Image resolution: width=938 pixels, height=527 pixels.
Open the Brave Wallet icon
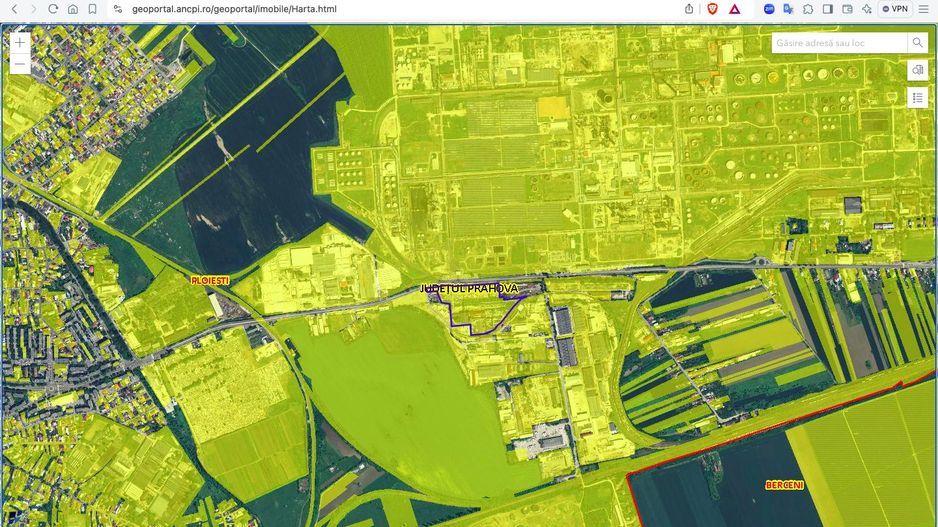[847, 9]
